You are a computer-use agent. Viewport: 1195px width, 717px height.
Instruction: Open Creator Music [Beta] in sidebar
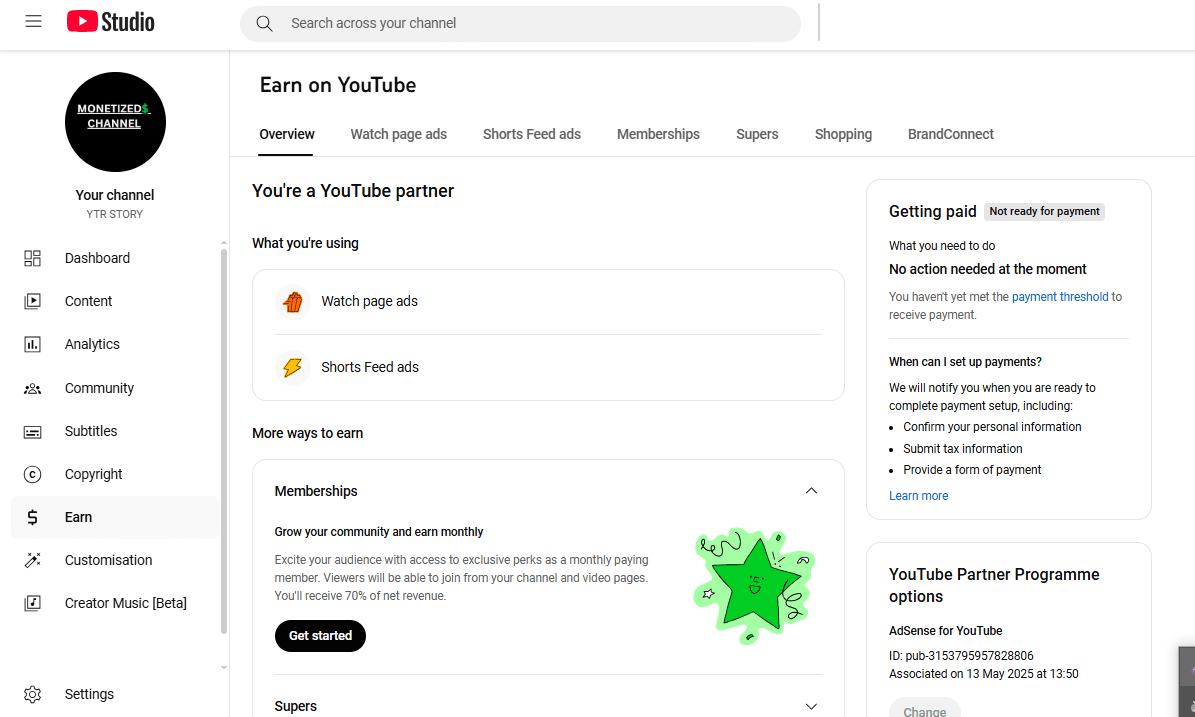click(115, 603)
